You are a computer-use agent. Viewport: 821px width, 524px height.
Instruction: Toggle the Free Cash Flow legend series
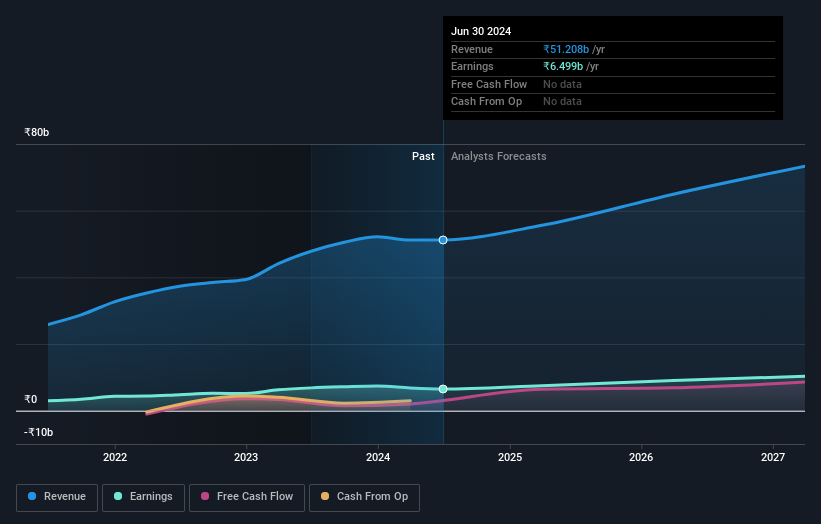[247, 497]
